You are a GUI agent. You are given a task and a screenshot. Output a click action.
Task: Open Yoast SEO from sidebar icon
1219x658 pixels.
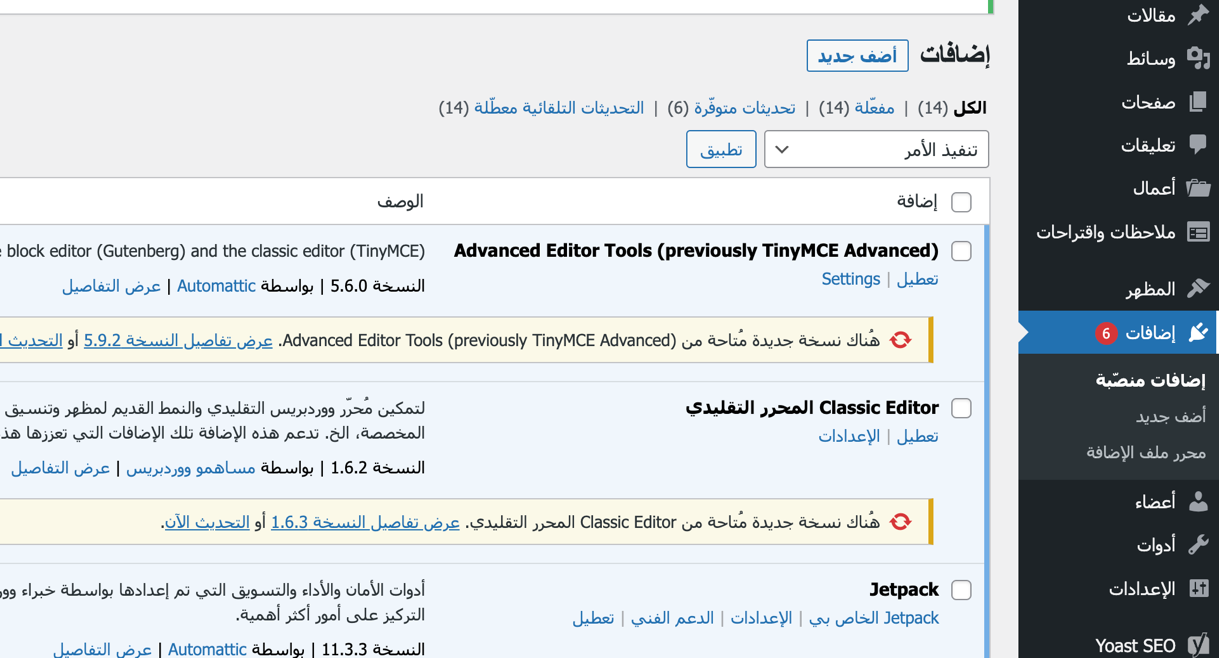click(x=1197, y=645)
